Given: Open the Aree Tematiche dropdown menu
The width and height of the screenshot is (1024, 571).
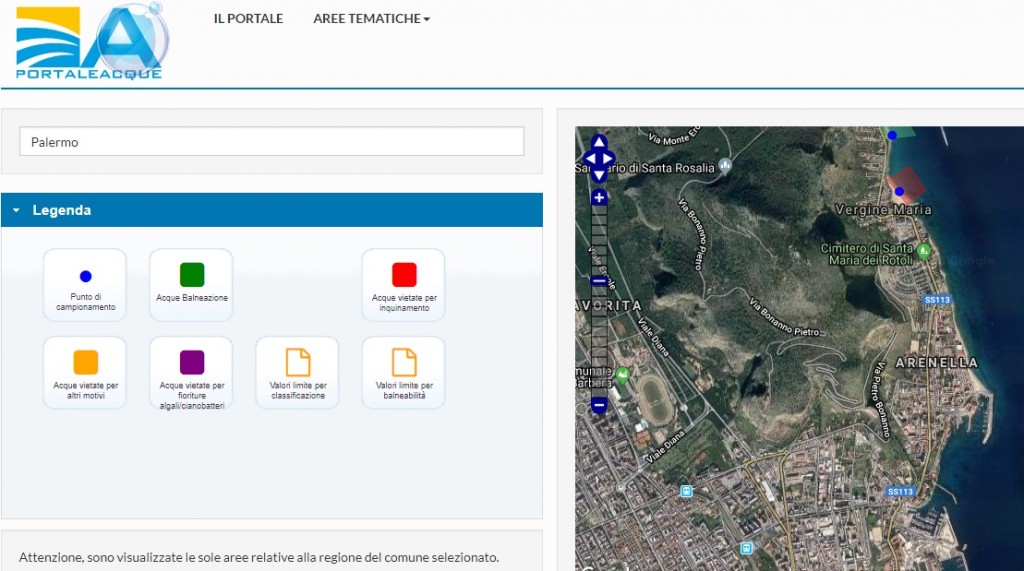Looking at the screenshot, I should 371,19.
